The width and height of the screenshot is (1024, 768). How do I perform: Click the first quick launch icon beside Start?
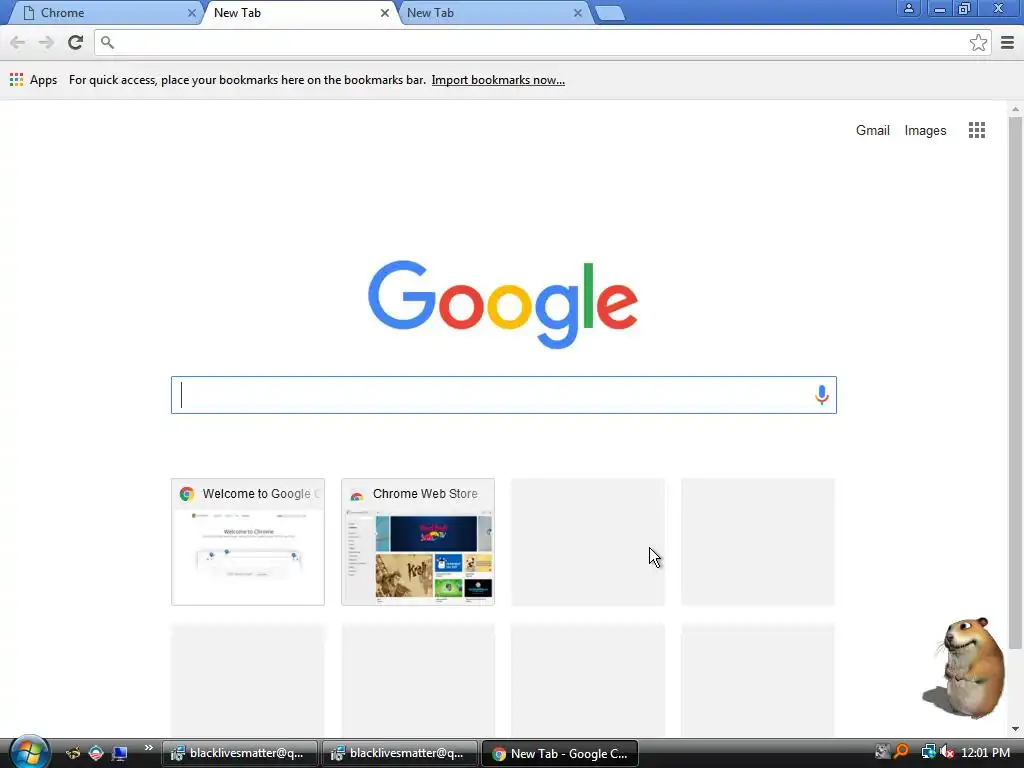pyautogui.click(x=72, y=753)
